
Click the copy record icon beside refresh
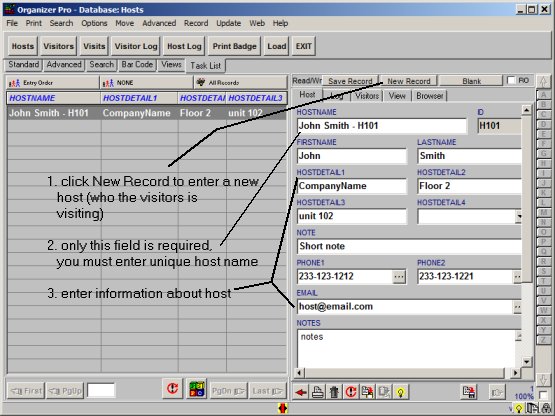point(367,392)
